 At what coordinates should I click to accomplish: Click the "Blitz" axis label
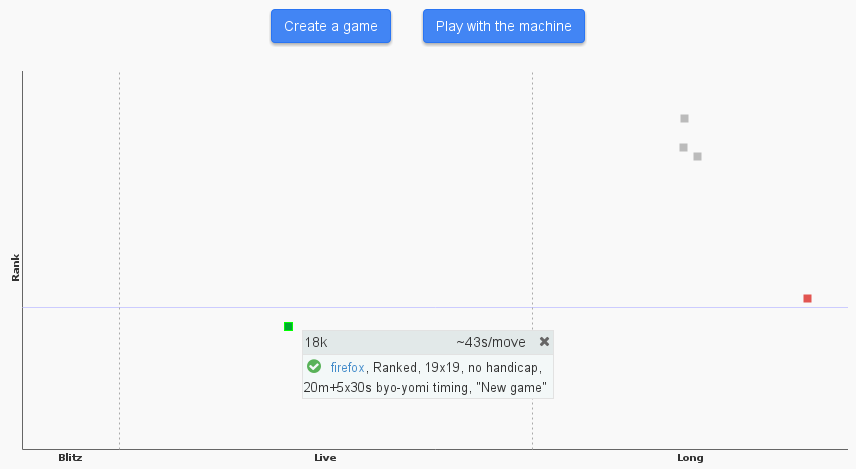click(x=70, y=458)
